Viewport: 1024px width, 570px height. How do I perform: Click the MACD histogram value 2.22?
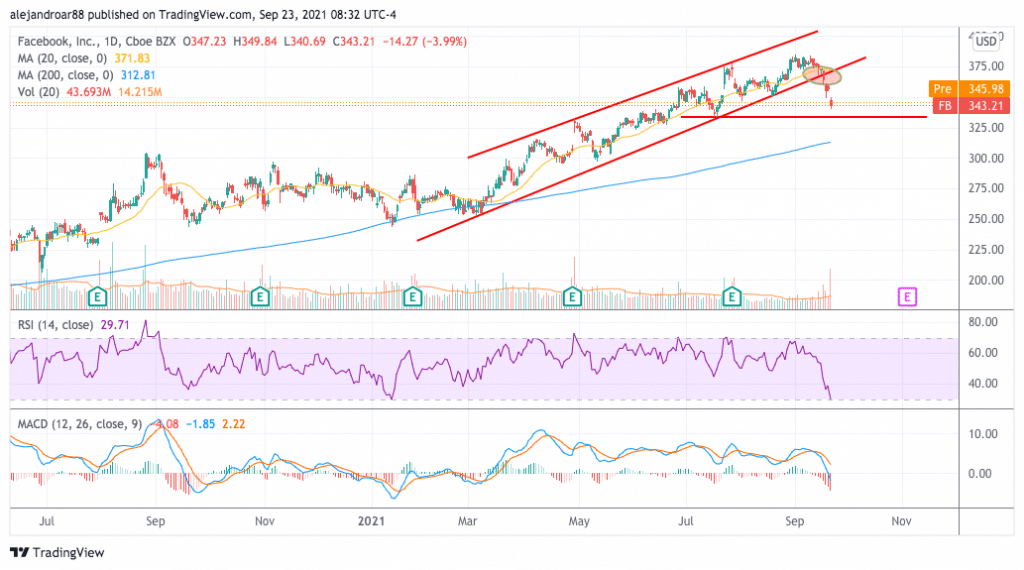pos(233,424)
